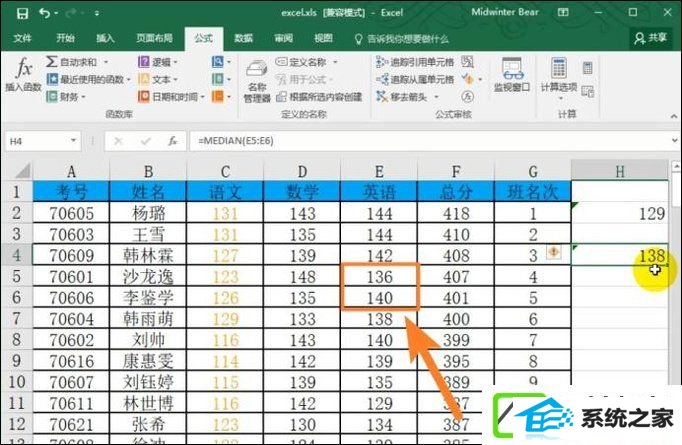This screenshot has height=445, width=682.
Task: Switch to the Review tab
Action: pos(284,38)
